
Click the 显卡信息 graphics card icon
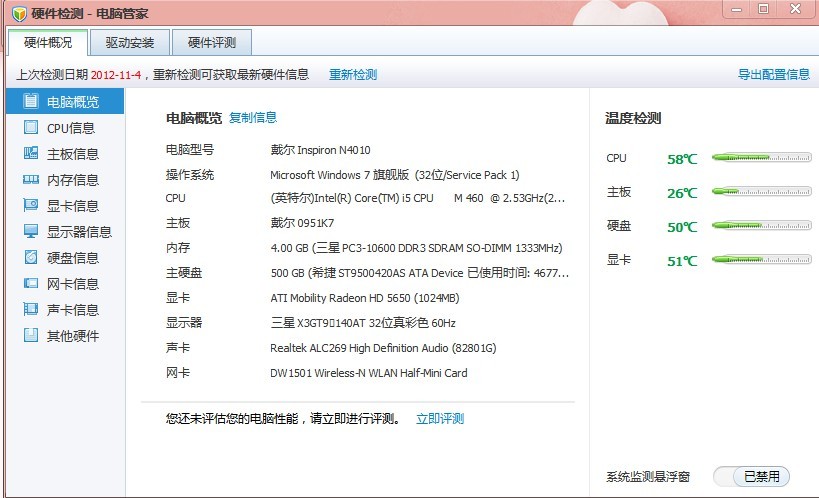tap(31, 205)
